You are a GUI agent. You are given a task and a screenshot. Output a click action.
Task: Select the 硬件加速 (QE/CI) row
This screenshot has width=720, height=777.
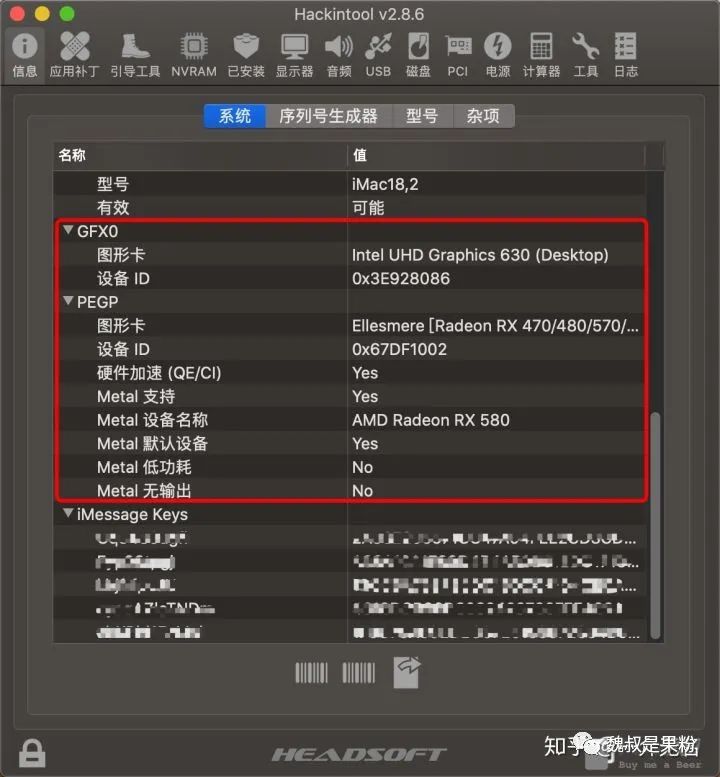pyautogui.click(x=350, y=373)
